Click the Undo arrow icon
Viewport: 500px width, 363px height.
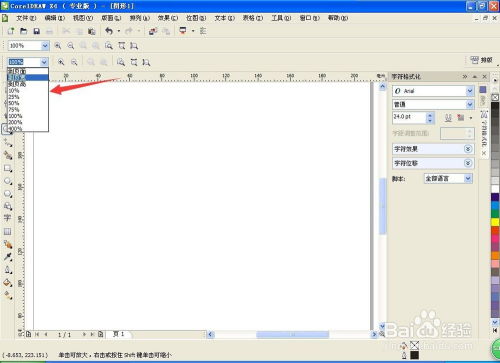tap(109, 31)
